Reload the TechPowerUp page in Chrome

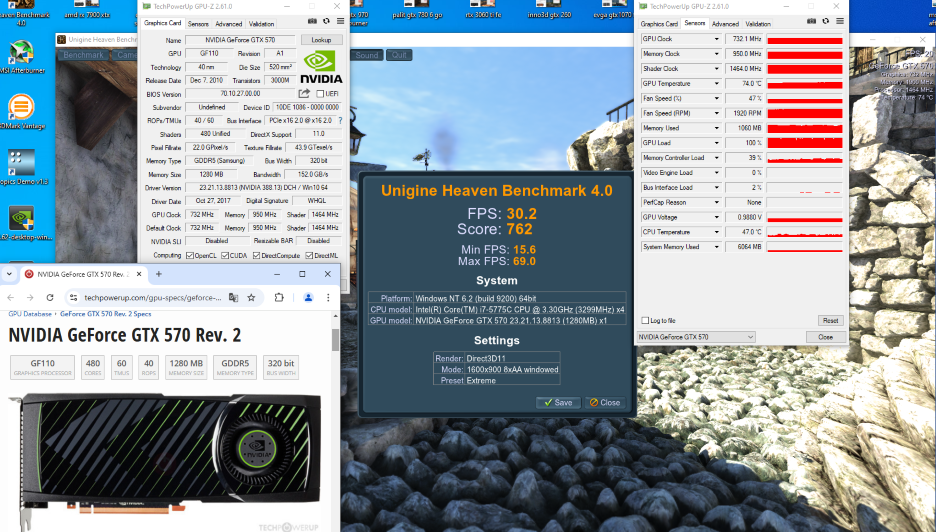coord(50,297)
